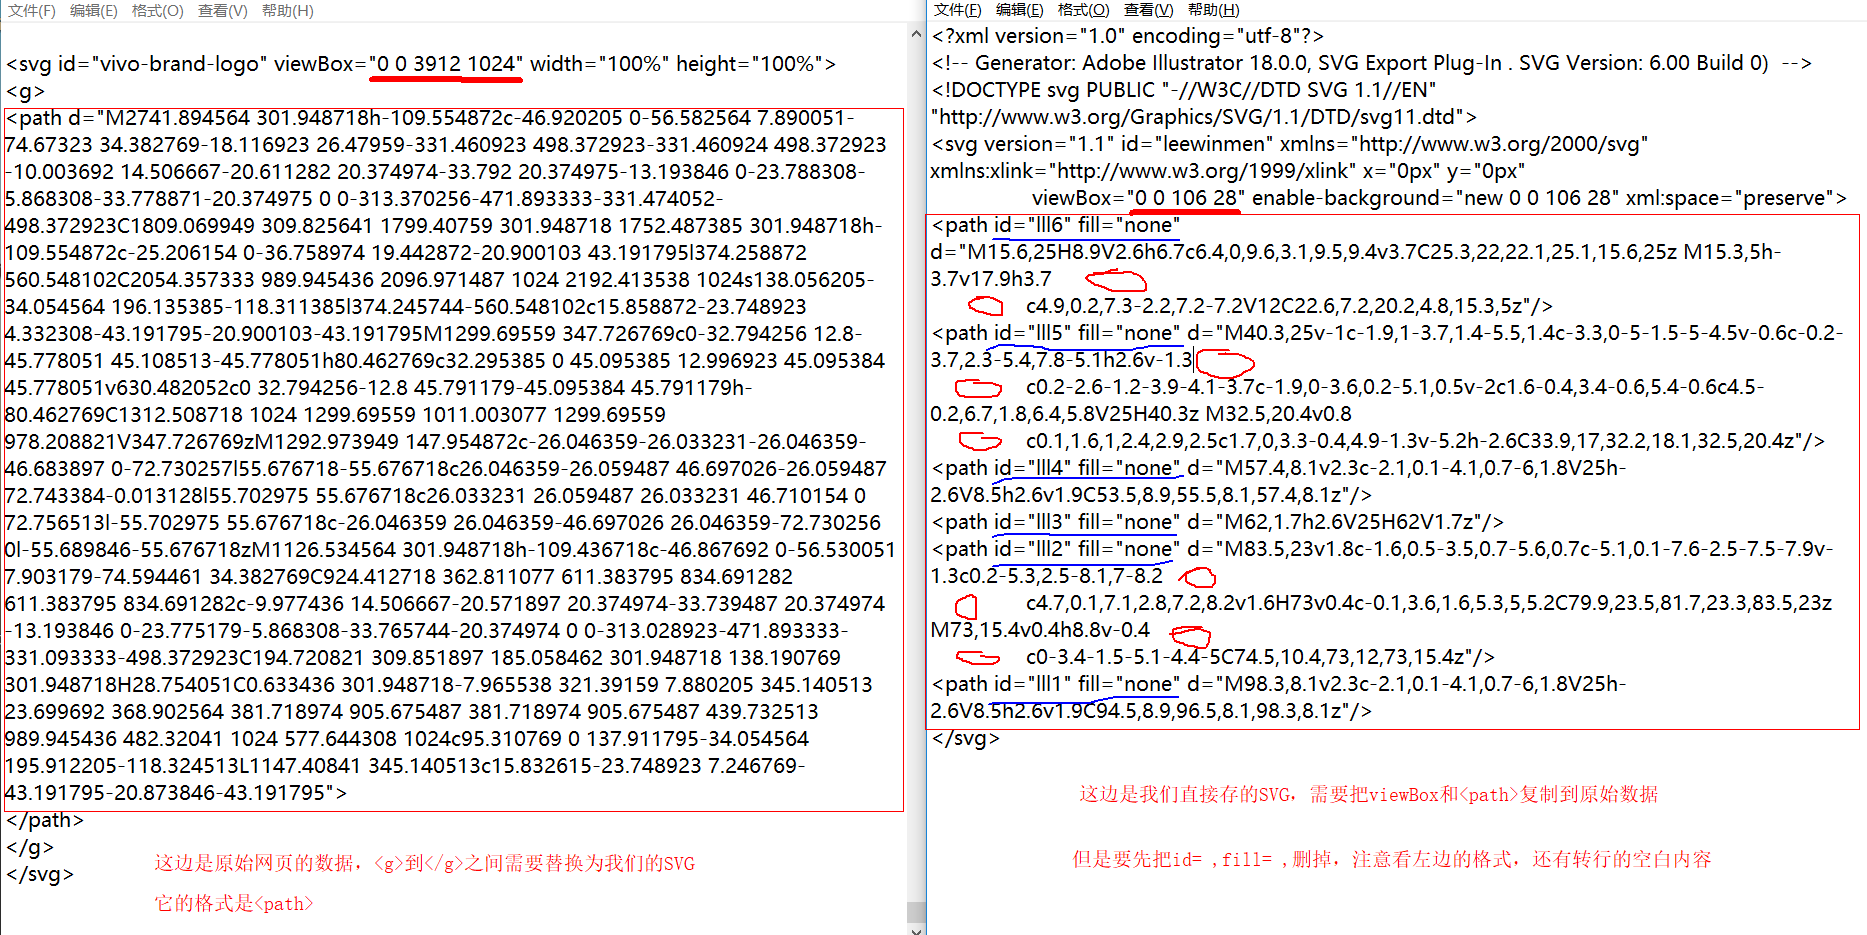Place cursor in viewBox "0 0 106 28" value
The width and height of the screenshot is (1867, 935).
coord(1186,198)
